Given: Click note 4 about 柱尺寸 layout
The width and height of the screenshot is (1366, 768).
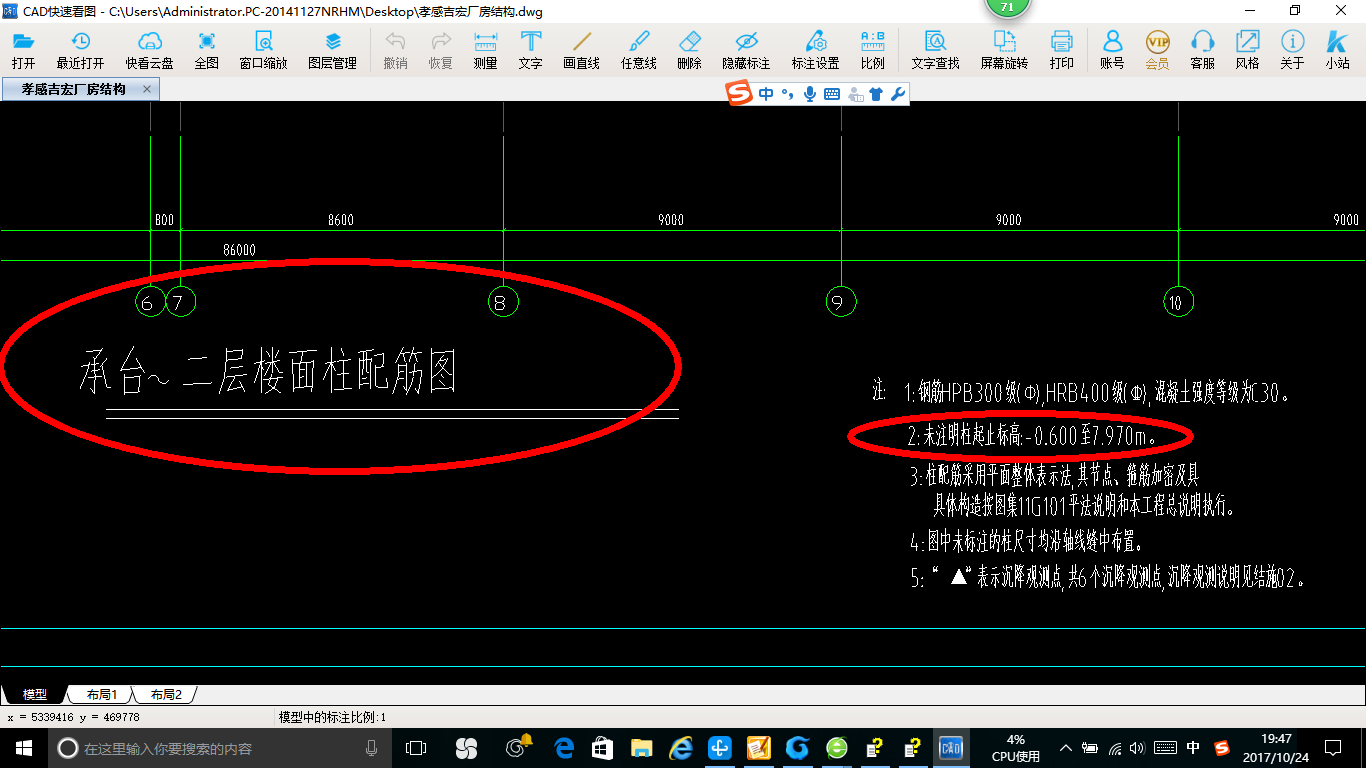Looking at the screenshot, I should coord(1027,543).
